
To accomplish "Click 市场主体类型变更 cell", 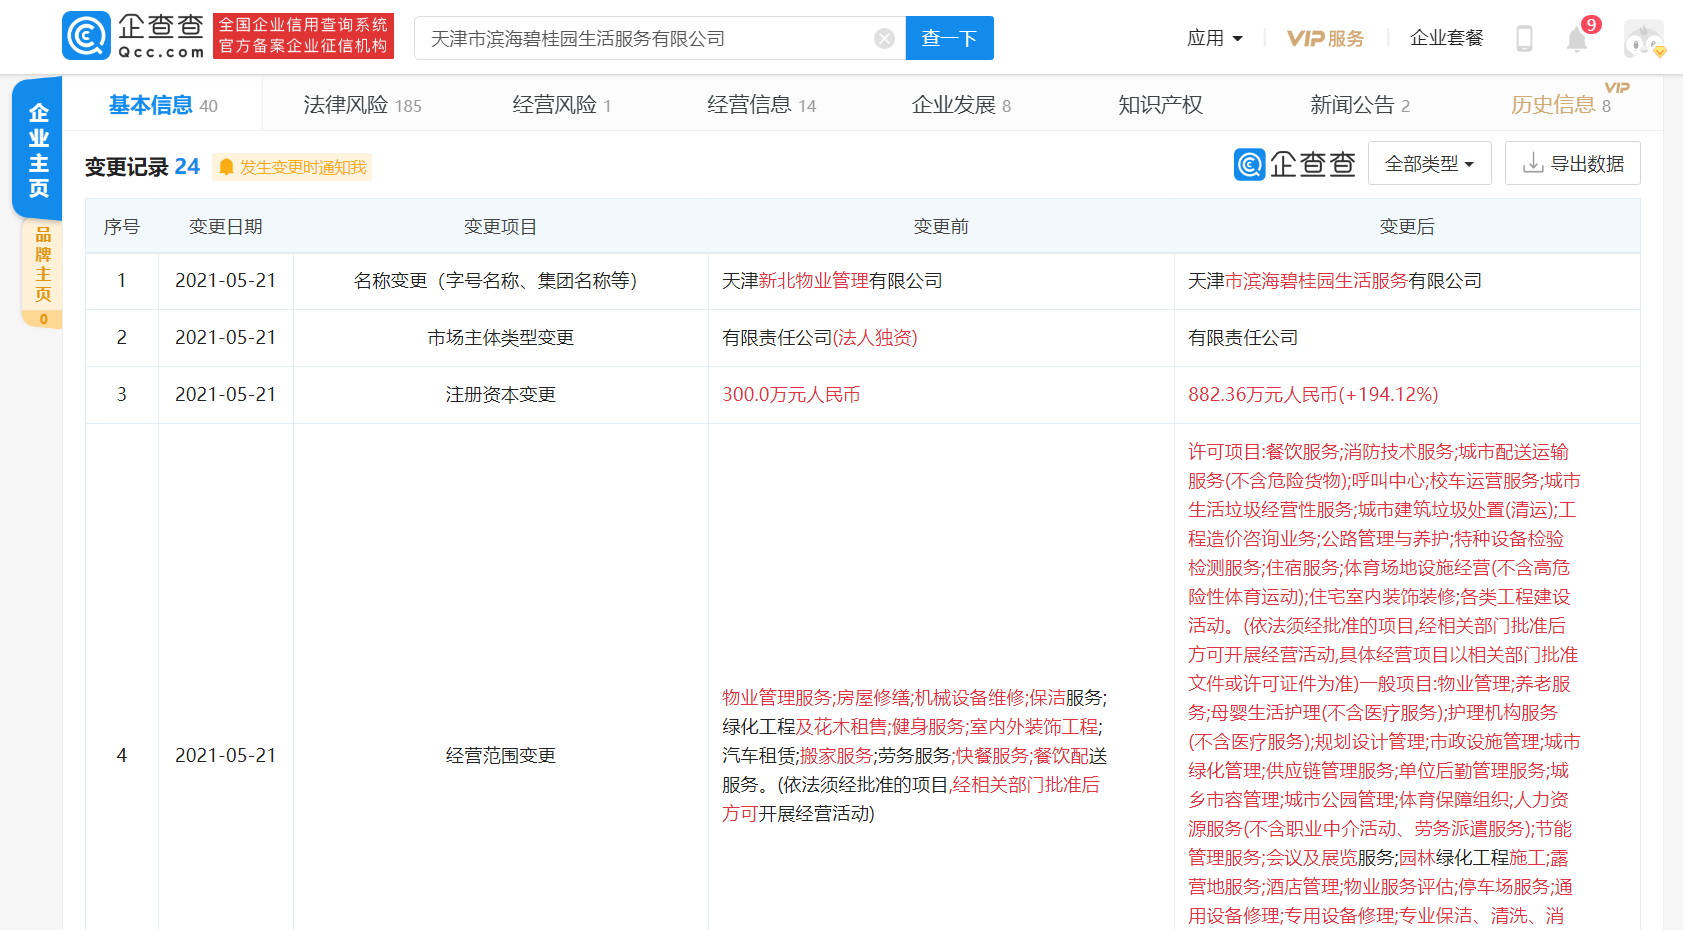I will pos(500,338).
